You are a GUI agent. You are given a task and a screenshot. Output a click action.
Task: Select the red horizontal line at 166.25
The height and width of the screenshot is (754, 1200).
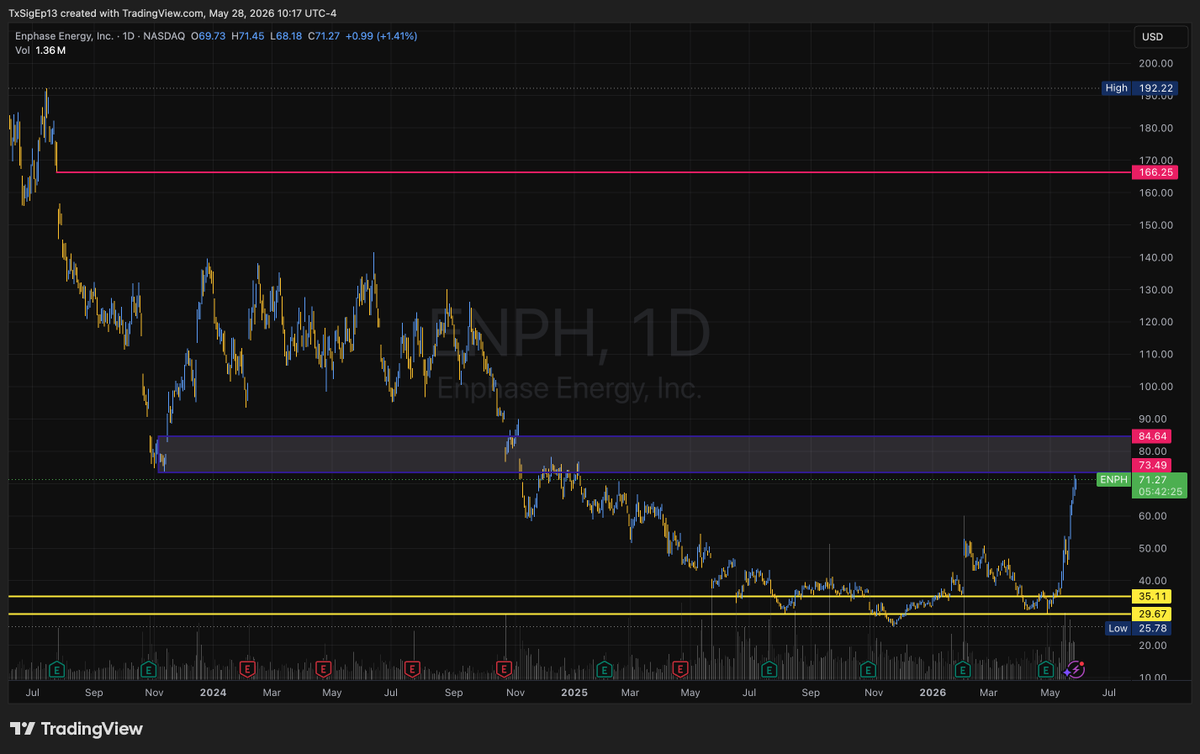595,172
